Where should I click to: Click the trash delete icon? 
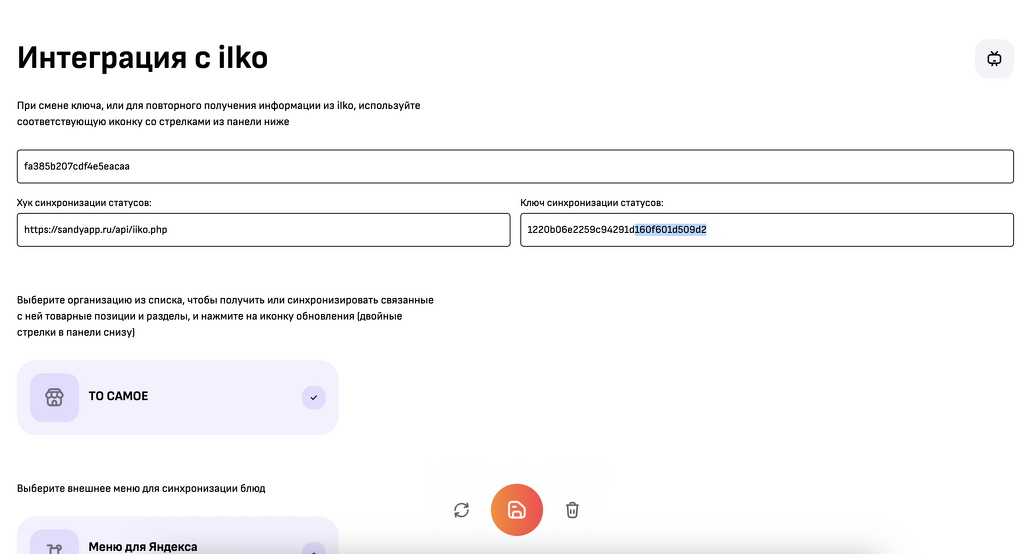click(572, 510)
